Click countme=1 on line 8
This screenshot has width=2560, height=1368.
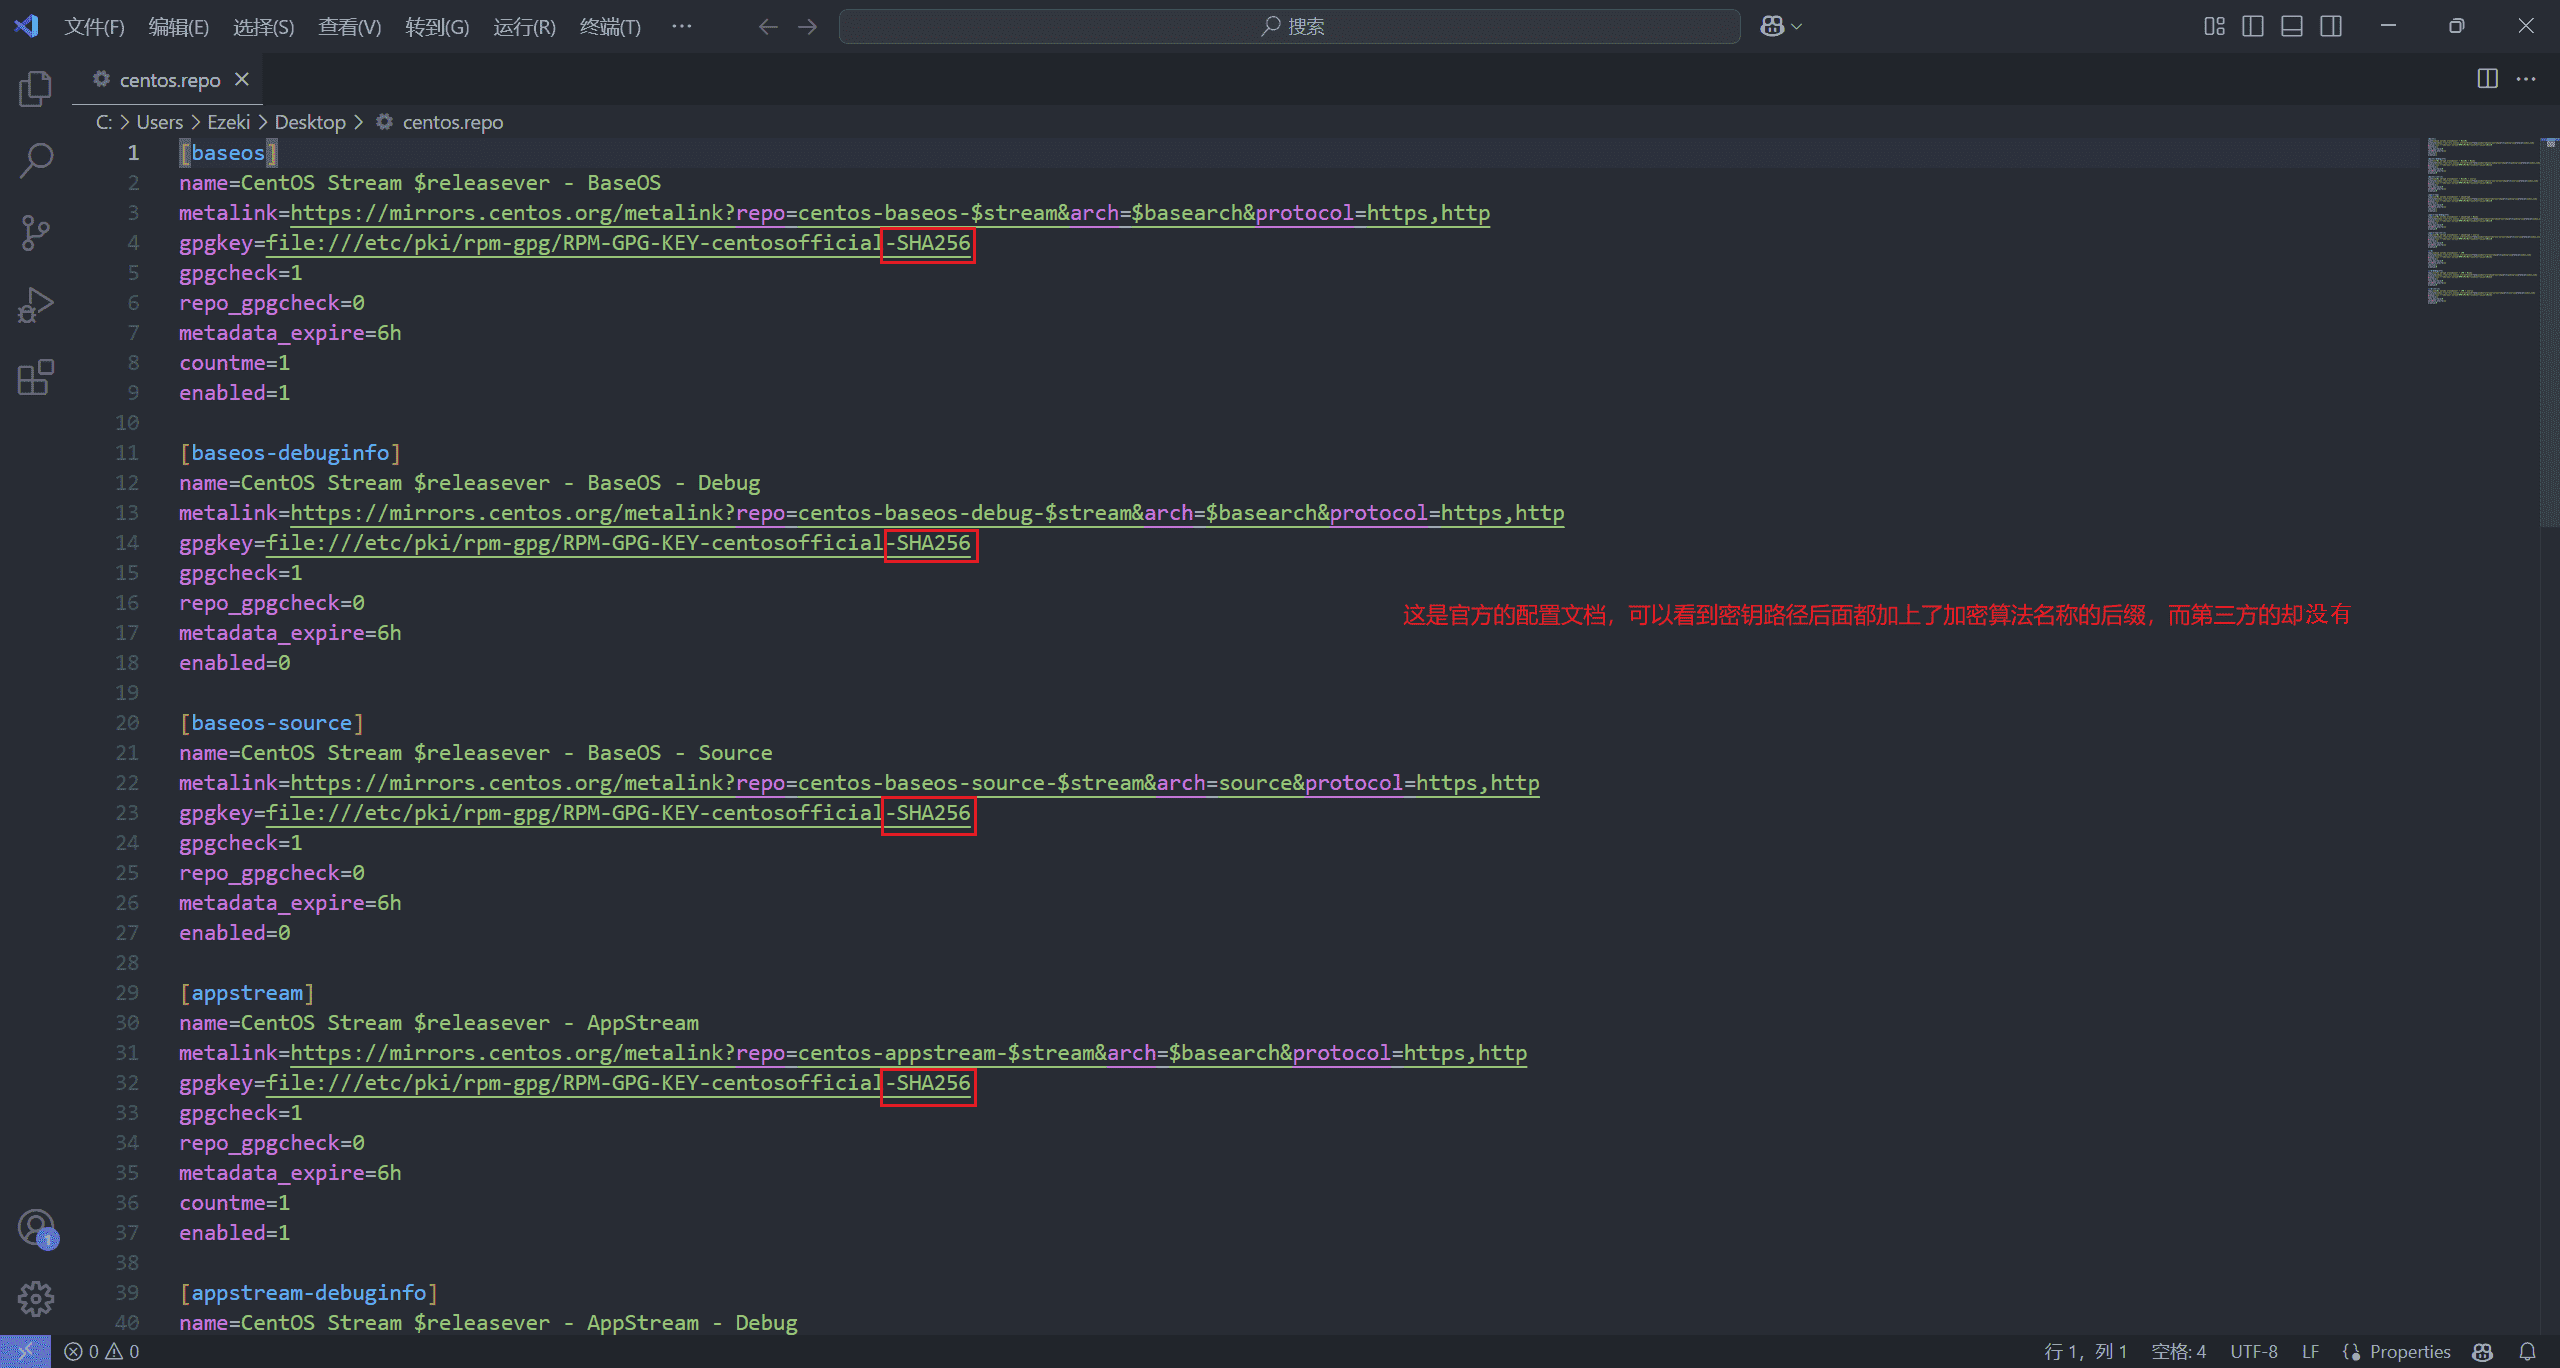tap(234, 363)
